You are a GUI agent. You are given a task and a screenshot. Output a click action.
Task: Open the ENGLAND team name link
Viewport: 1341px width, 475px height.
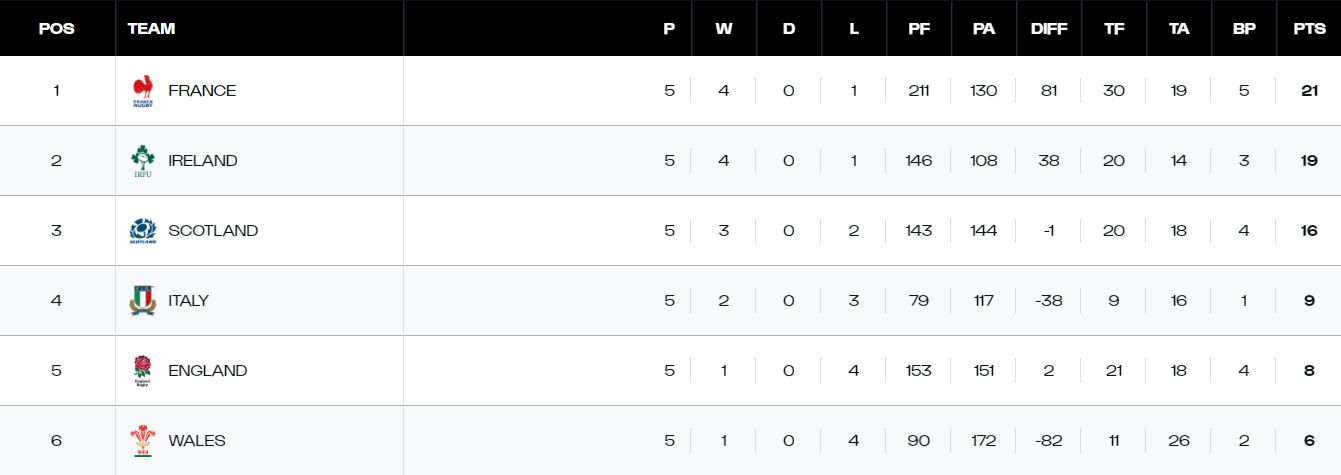tap(207, 371)
